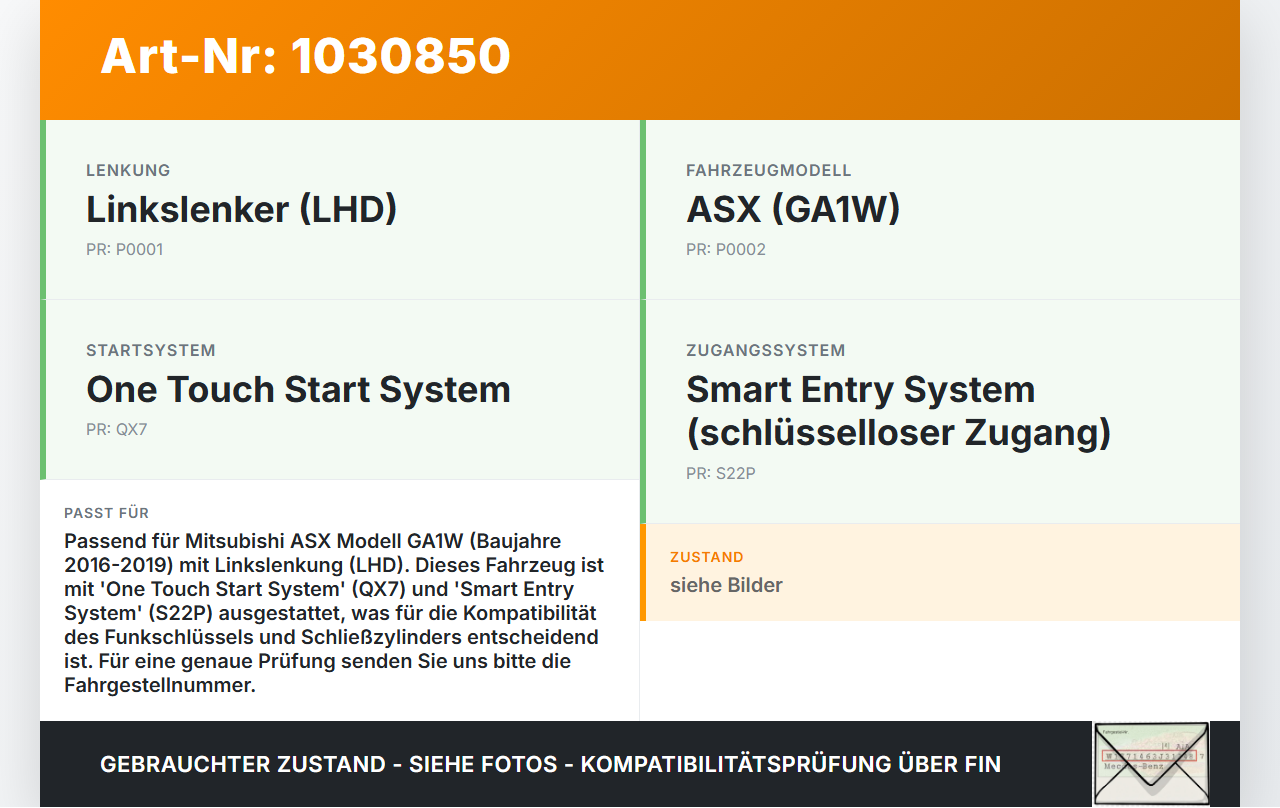The width and height of the screenshot is (1280, 808).
Task: Click the FAHRZEUGMODELL section label
Action: [x=769, y=171]
